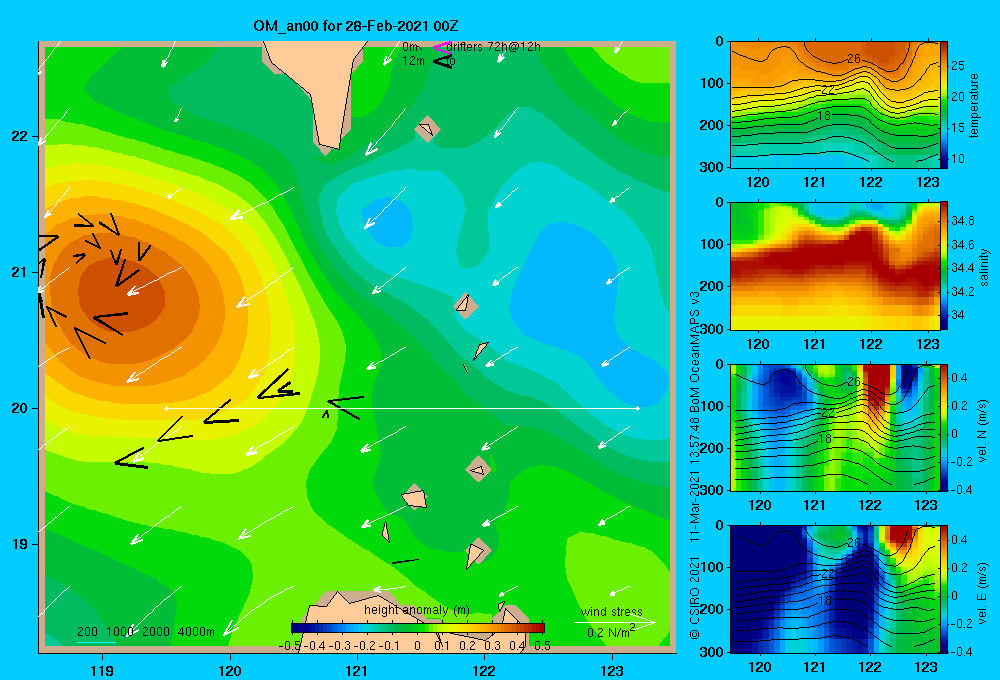The height and width of the screenshot is (680, 1000).
Task: Click the wind stress reference arrow
Action: (x=614, y=622)
